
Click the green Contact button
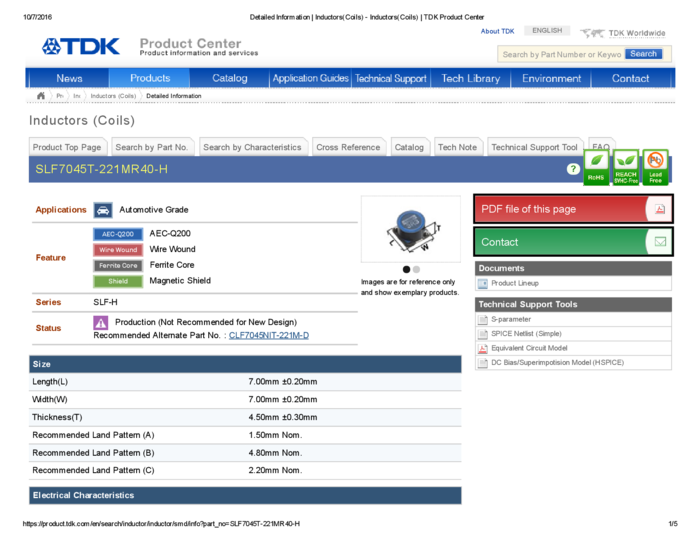[x=573, y=242]
